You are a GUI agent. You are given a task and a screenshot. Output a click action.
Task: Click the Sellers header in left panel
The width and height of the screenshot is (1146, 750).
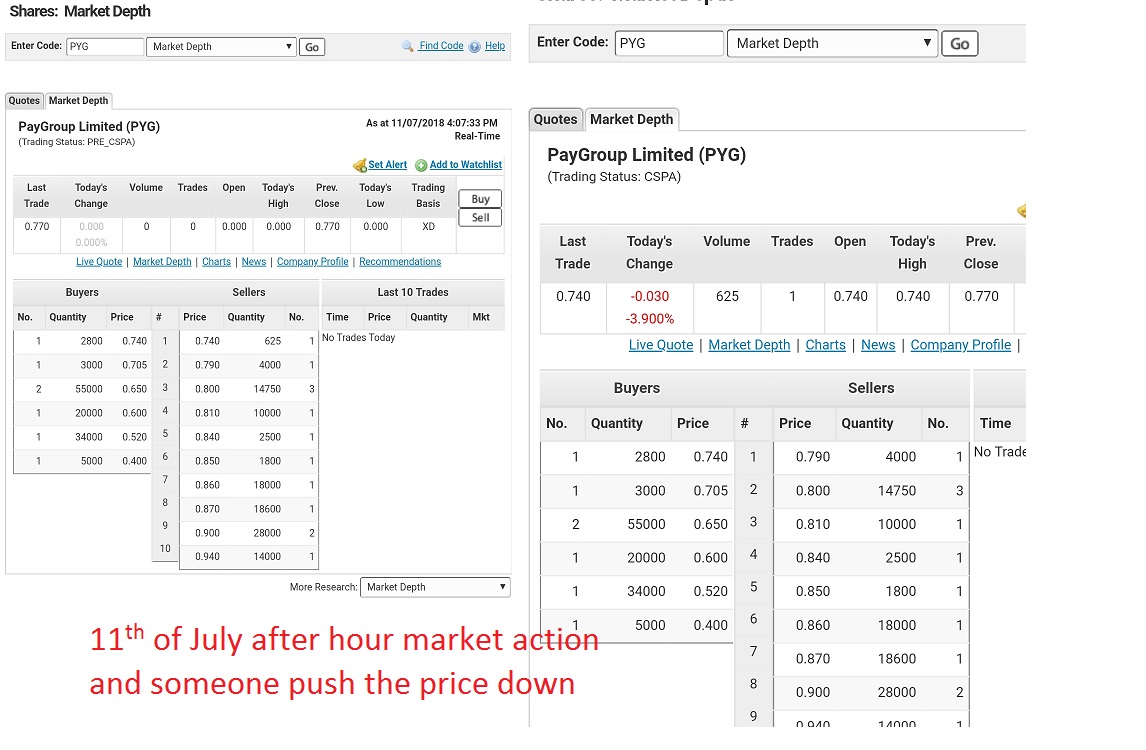click(248, 292)
